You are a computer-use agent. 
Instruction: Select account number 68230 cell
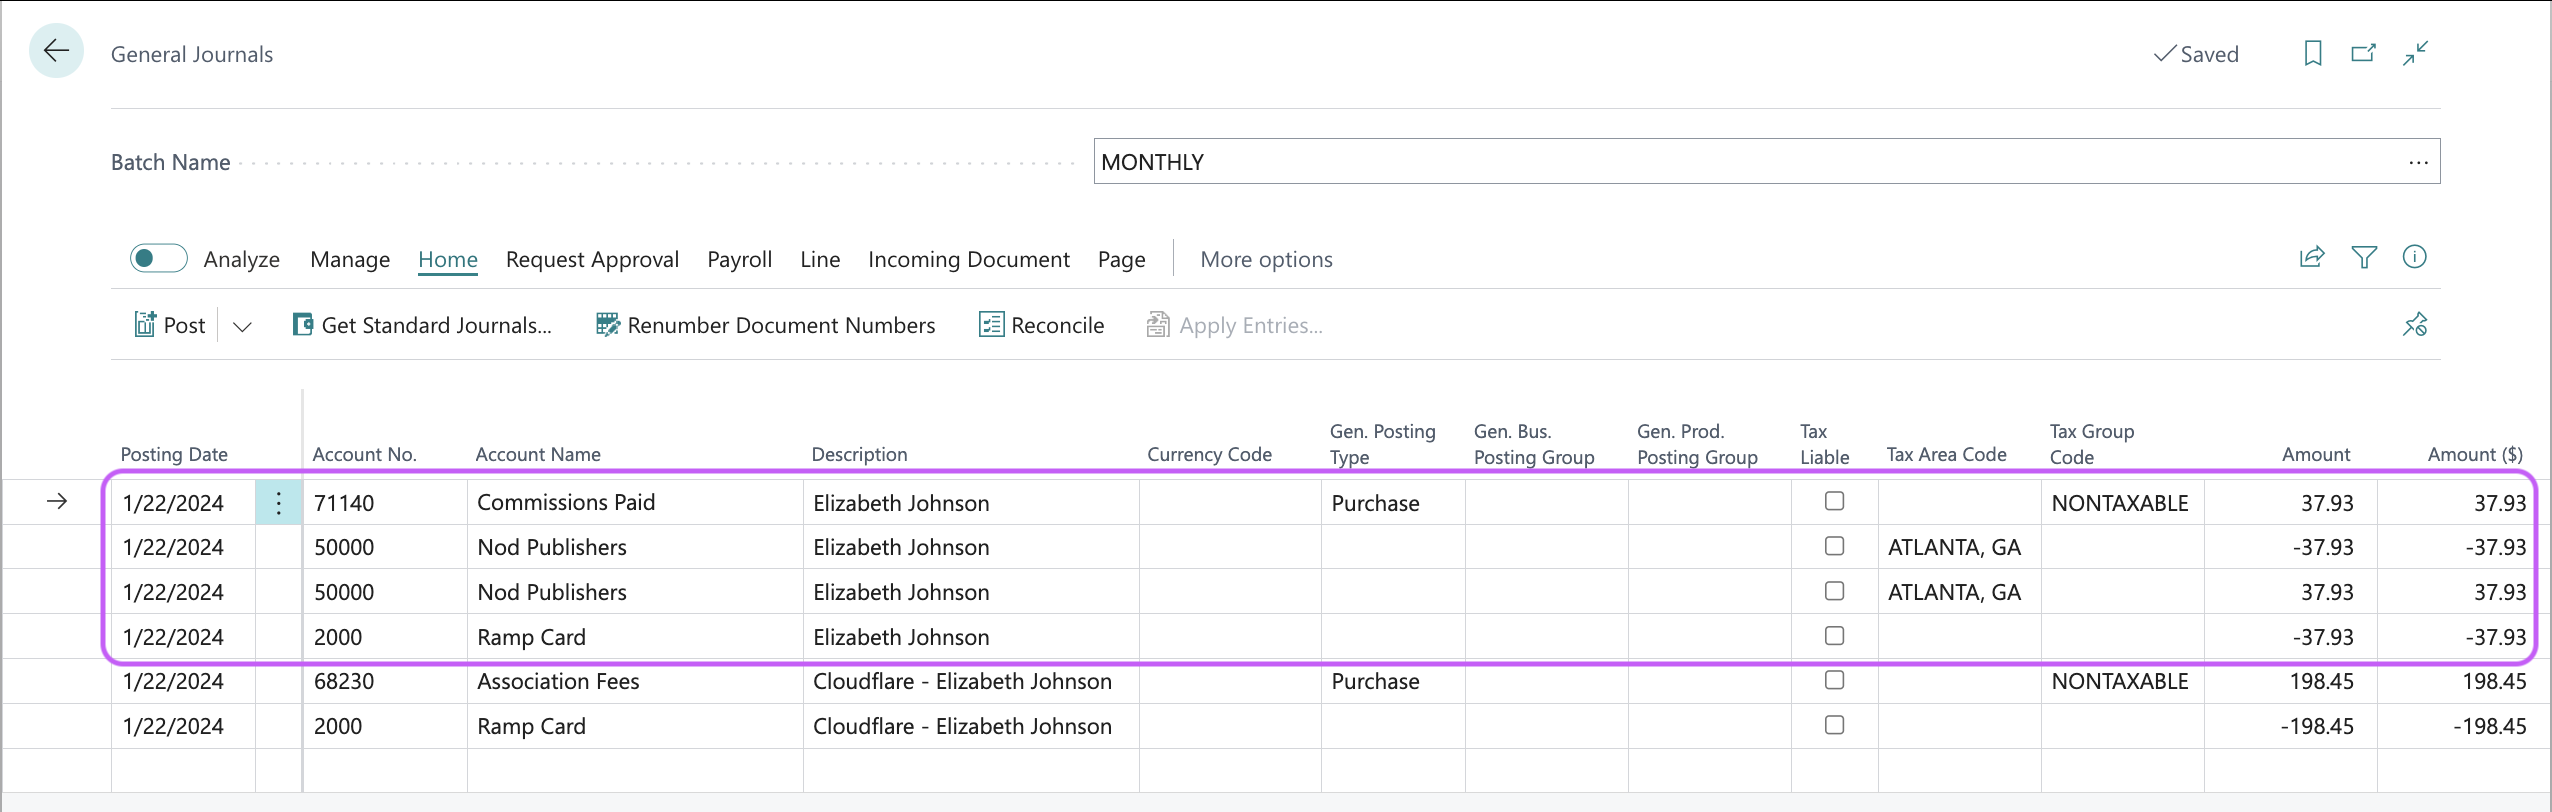385,682
